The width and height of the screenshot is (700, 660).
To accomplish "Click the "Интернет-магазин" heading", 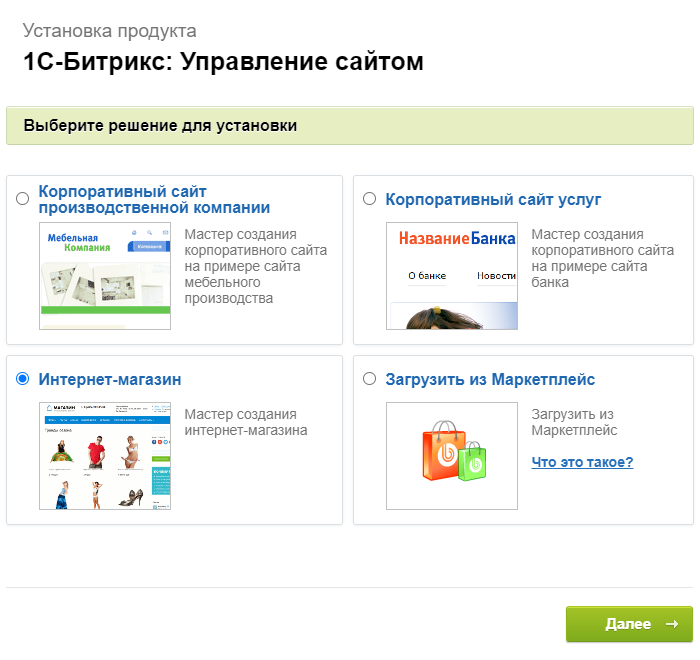I will point(110,379).
